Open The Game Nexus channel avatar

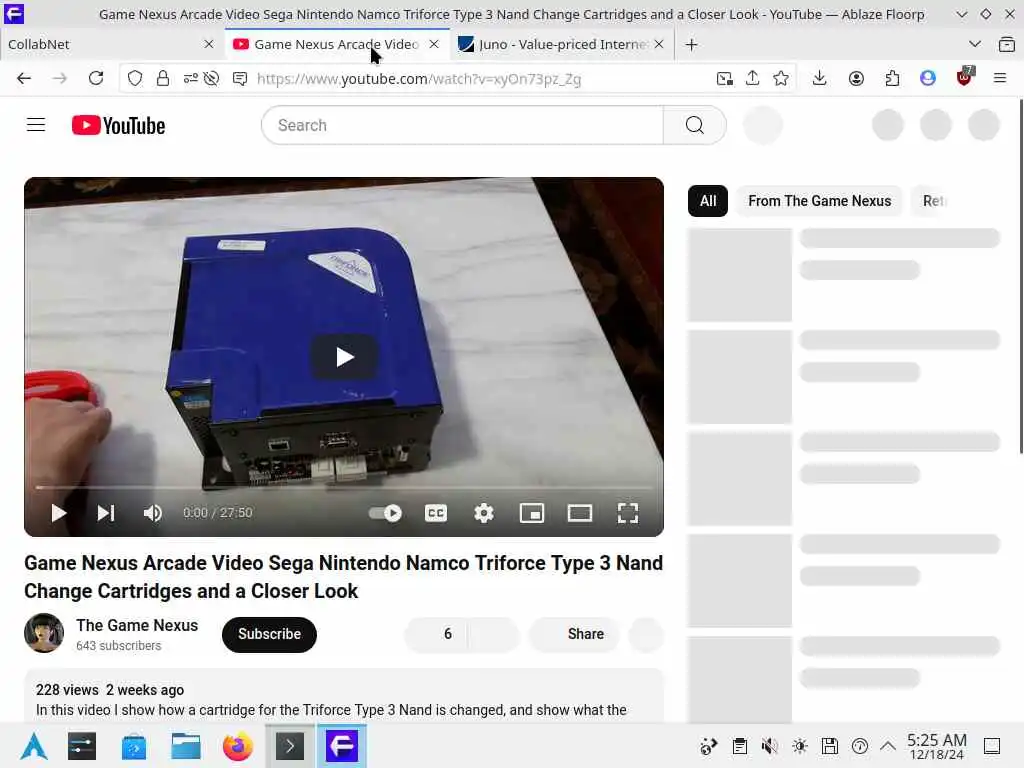click(x=44, y=633)
